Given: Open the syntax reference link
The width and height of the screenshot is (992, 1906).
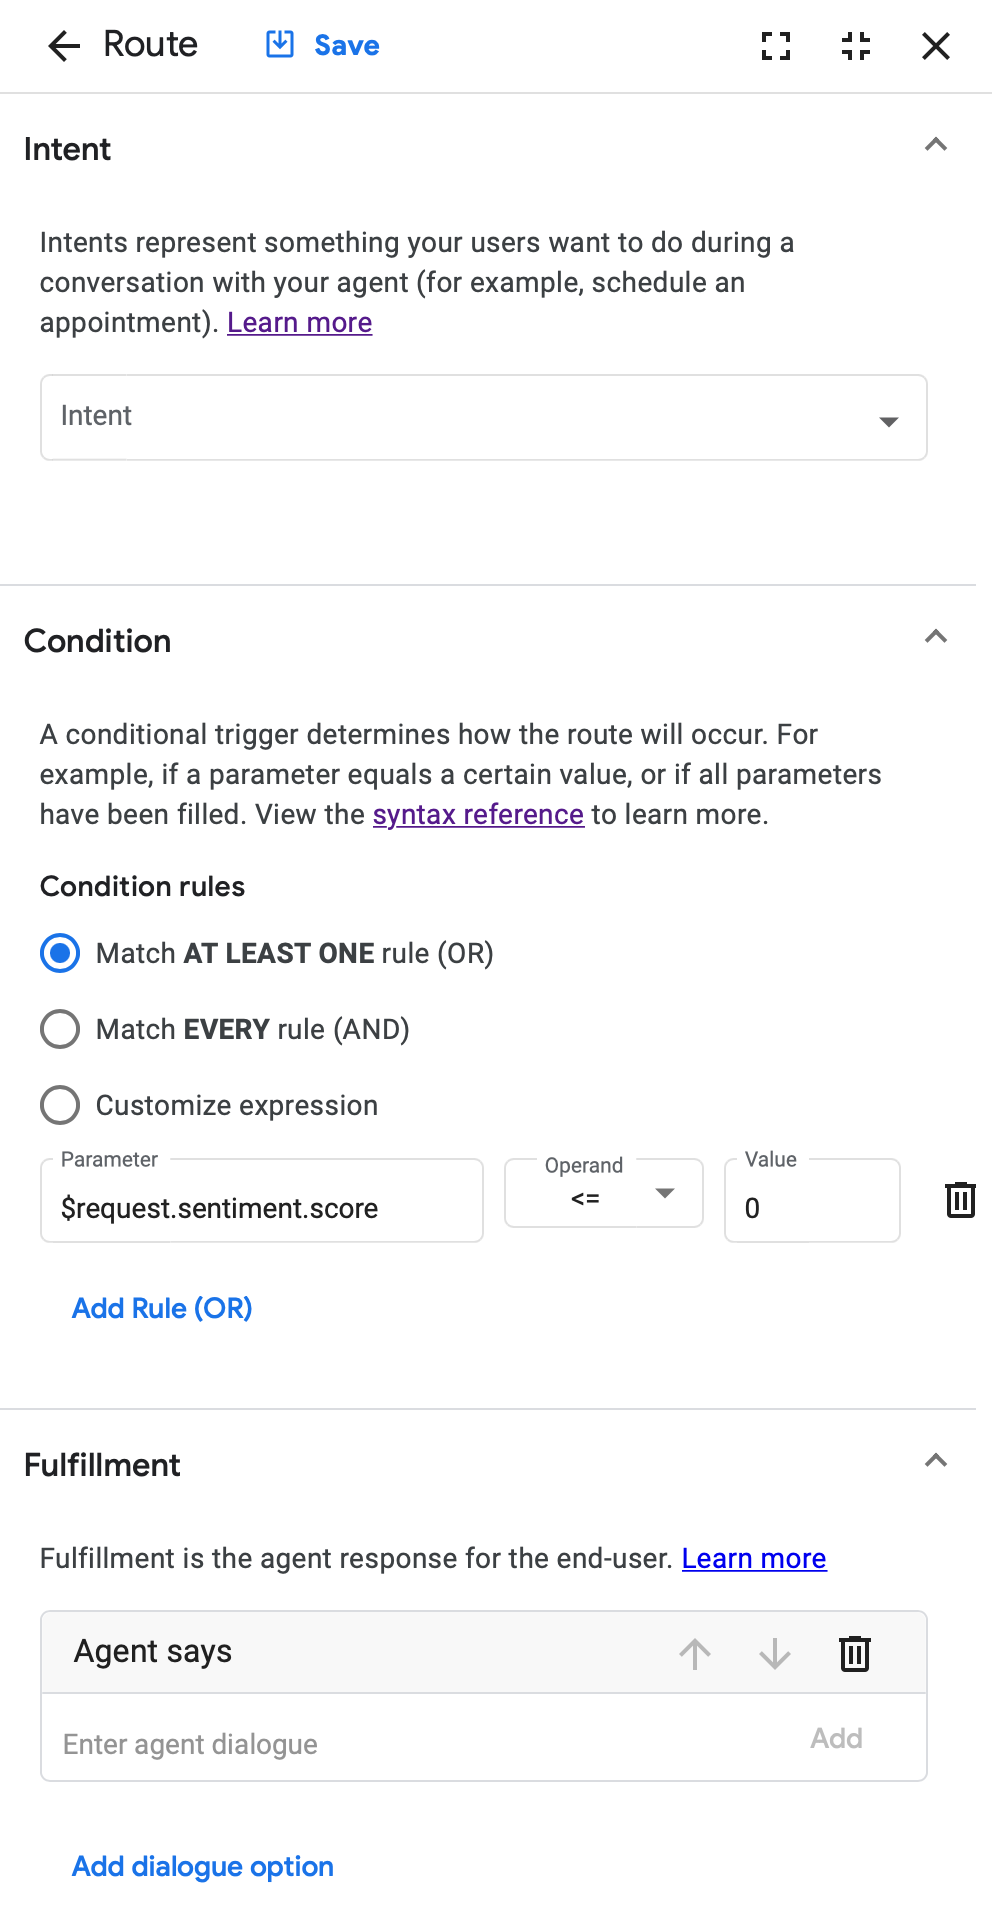Looking at the screenshot, I should (478, 815).
